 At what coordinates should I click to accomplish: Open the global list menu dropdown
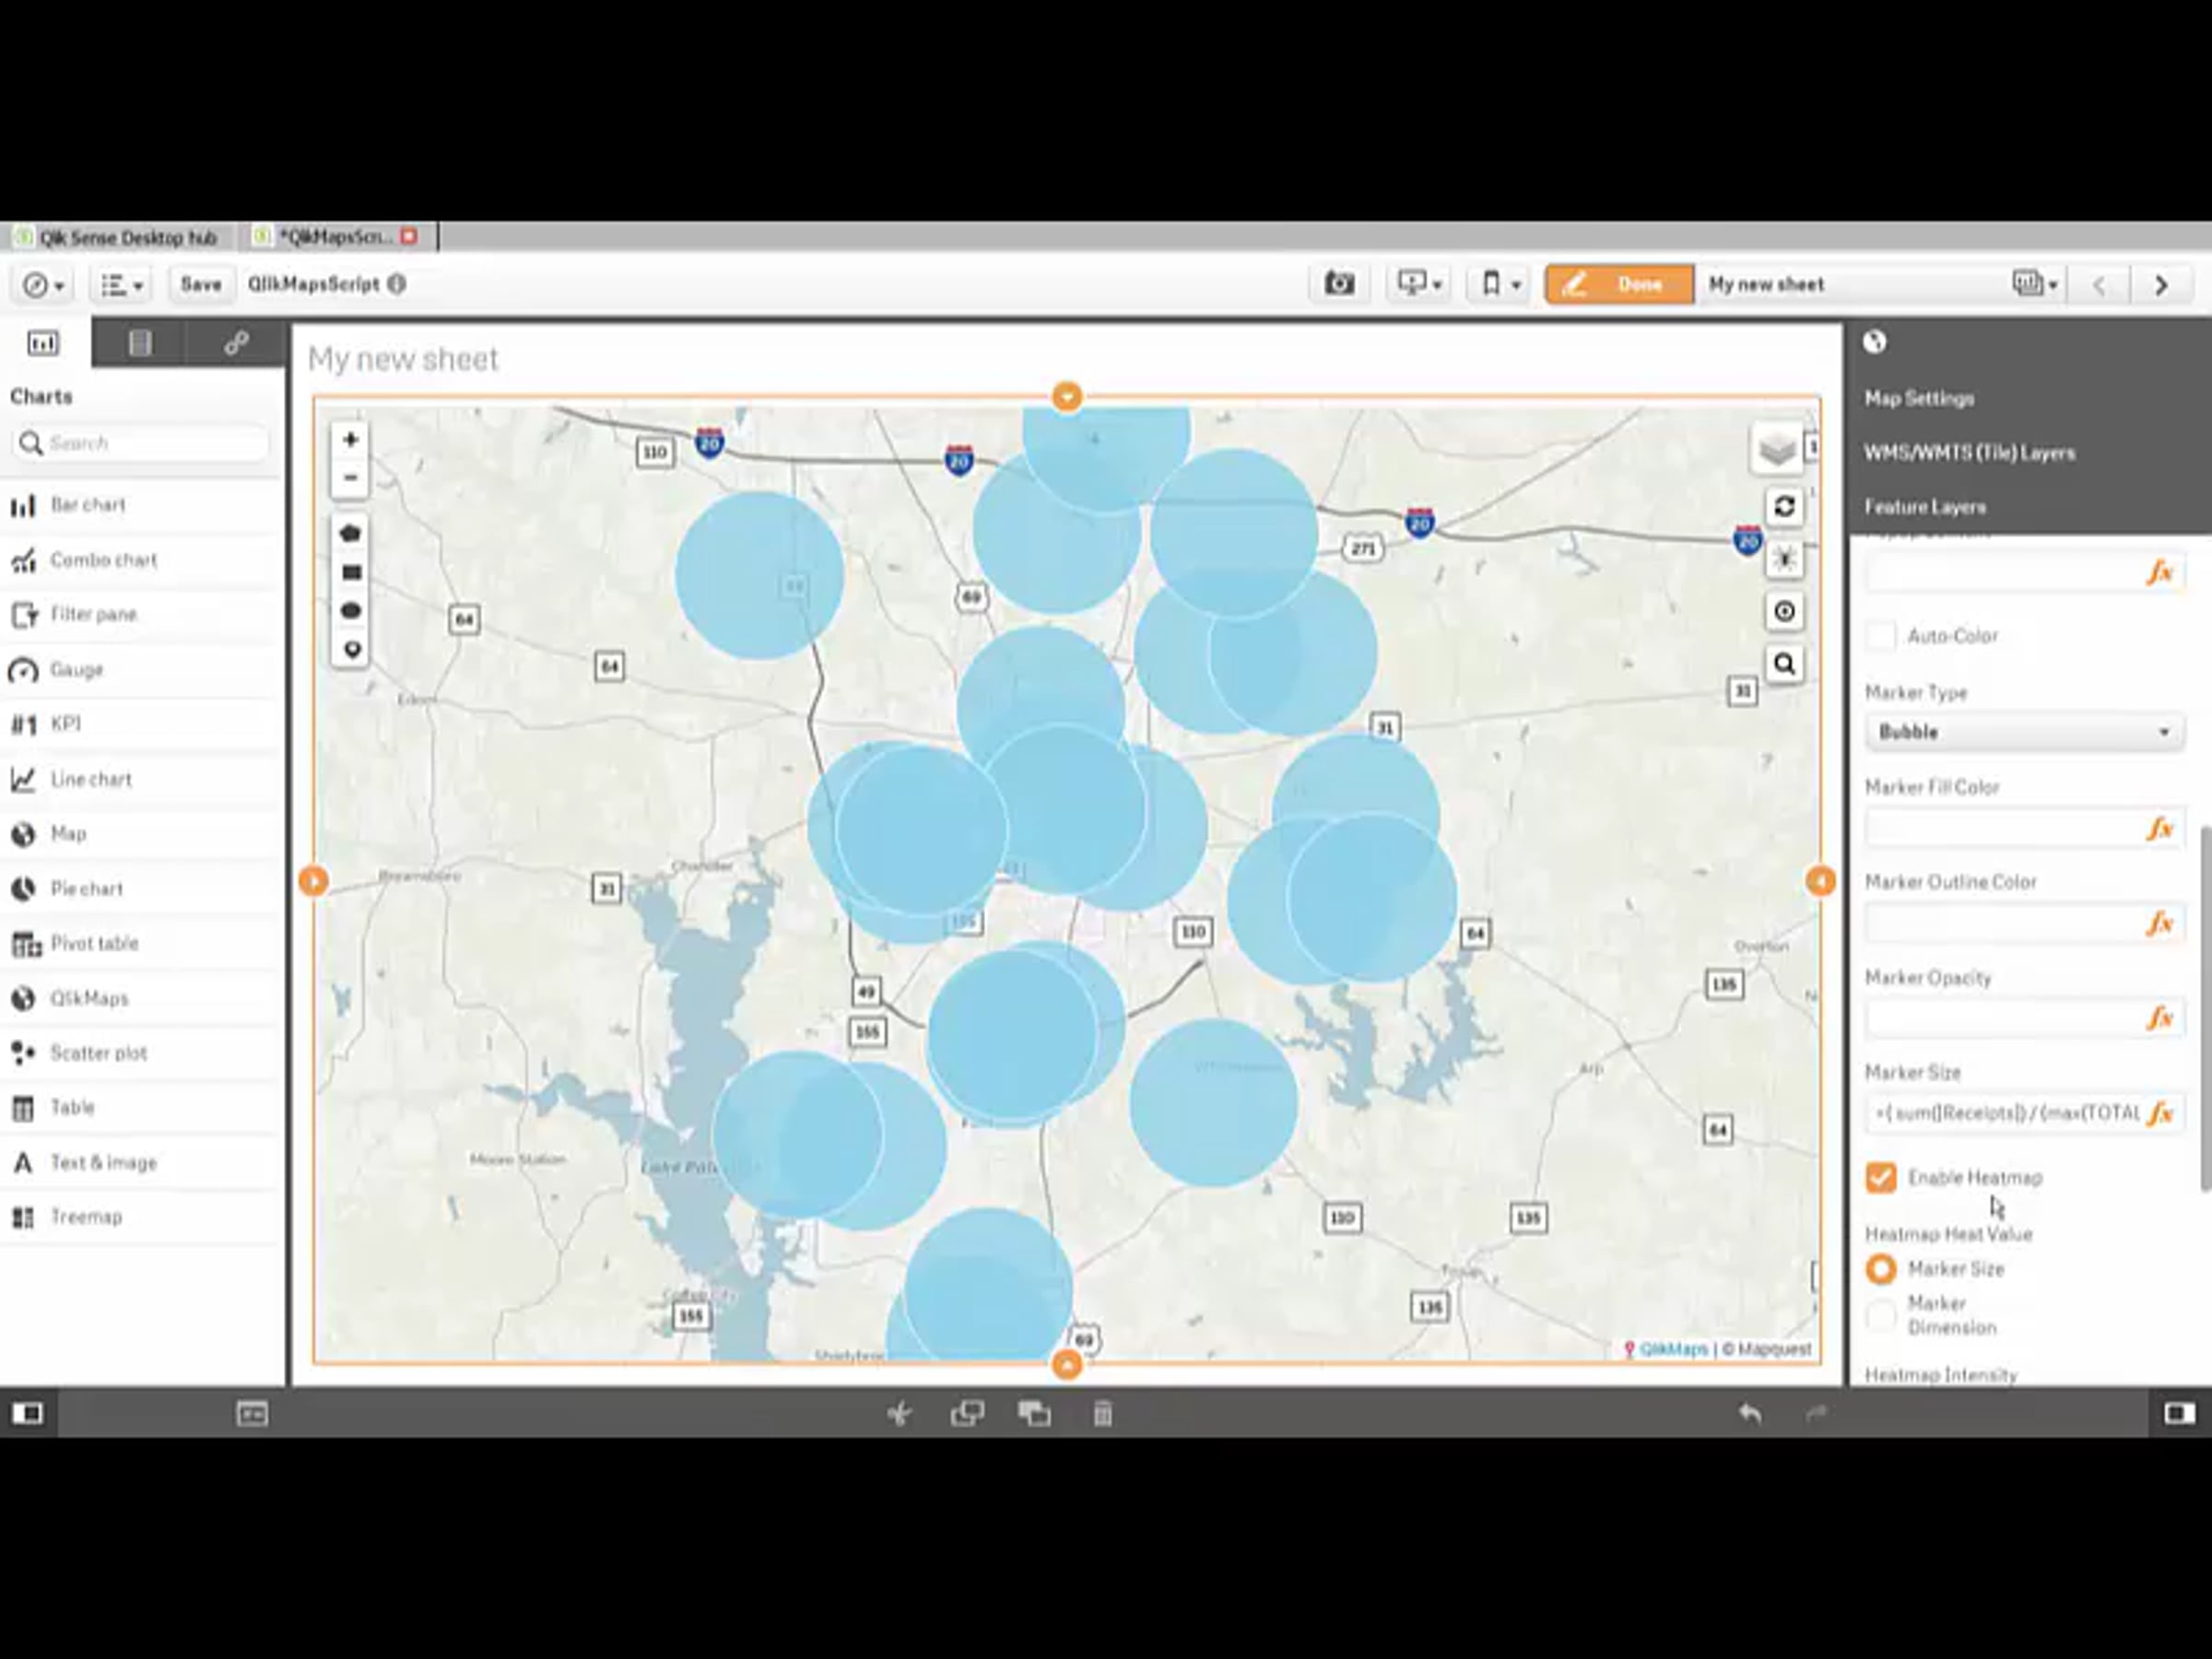coord(122,285)
